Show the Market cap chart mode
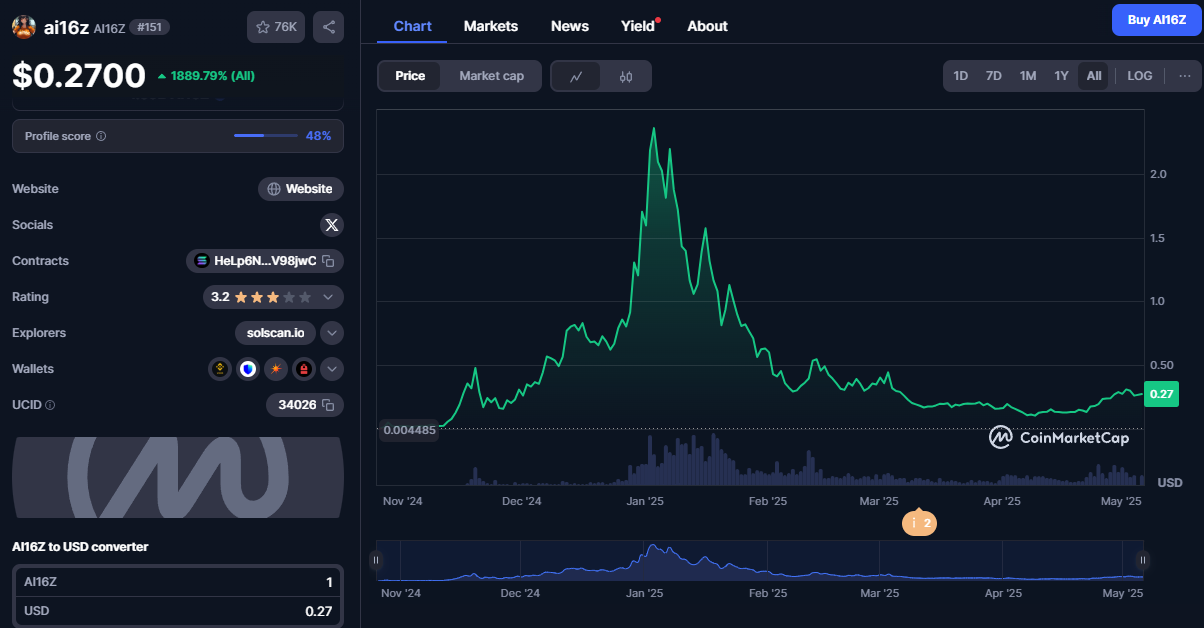This screenshot has width=1204, height=628. tap(491, 76)
